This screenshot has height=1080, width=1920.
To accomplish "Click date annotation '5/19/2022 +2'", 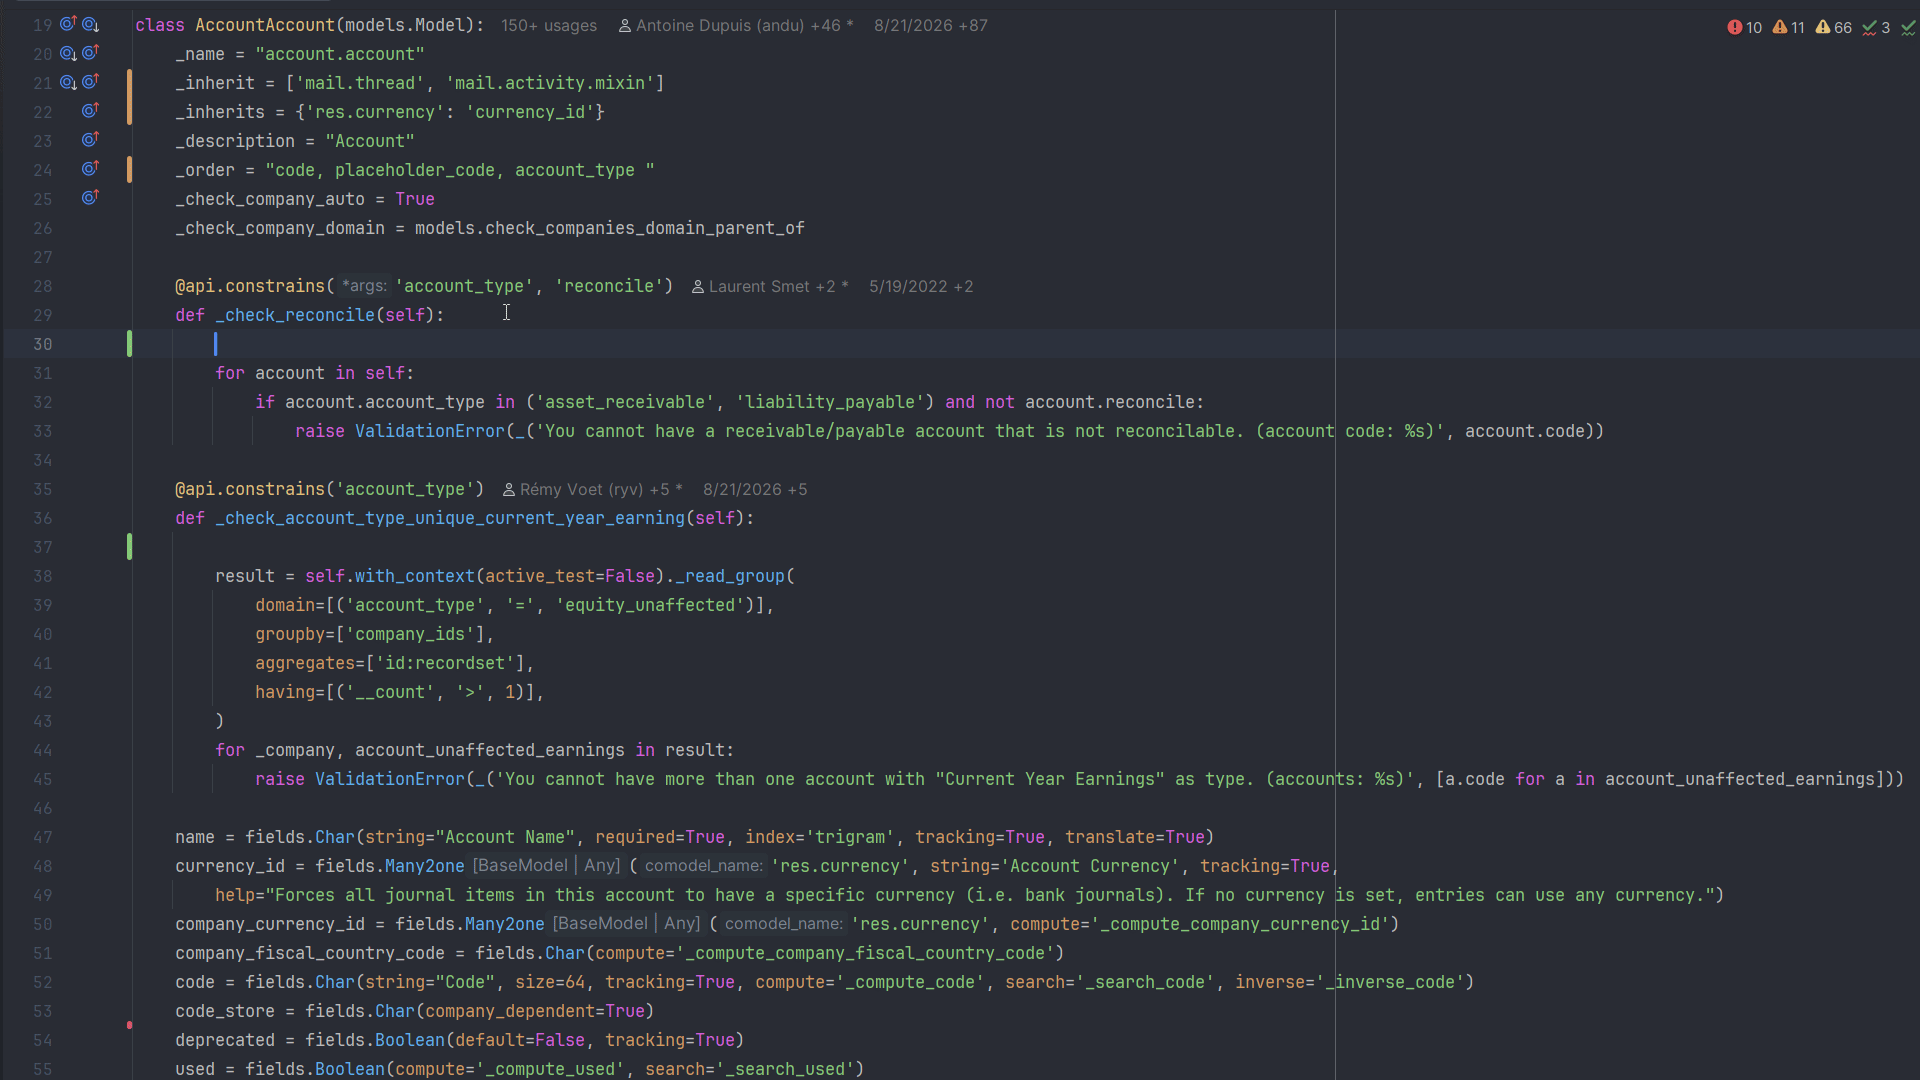I will click(x=921, y=286).
